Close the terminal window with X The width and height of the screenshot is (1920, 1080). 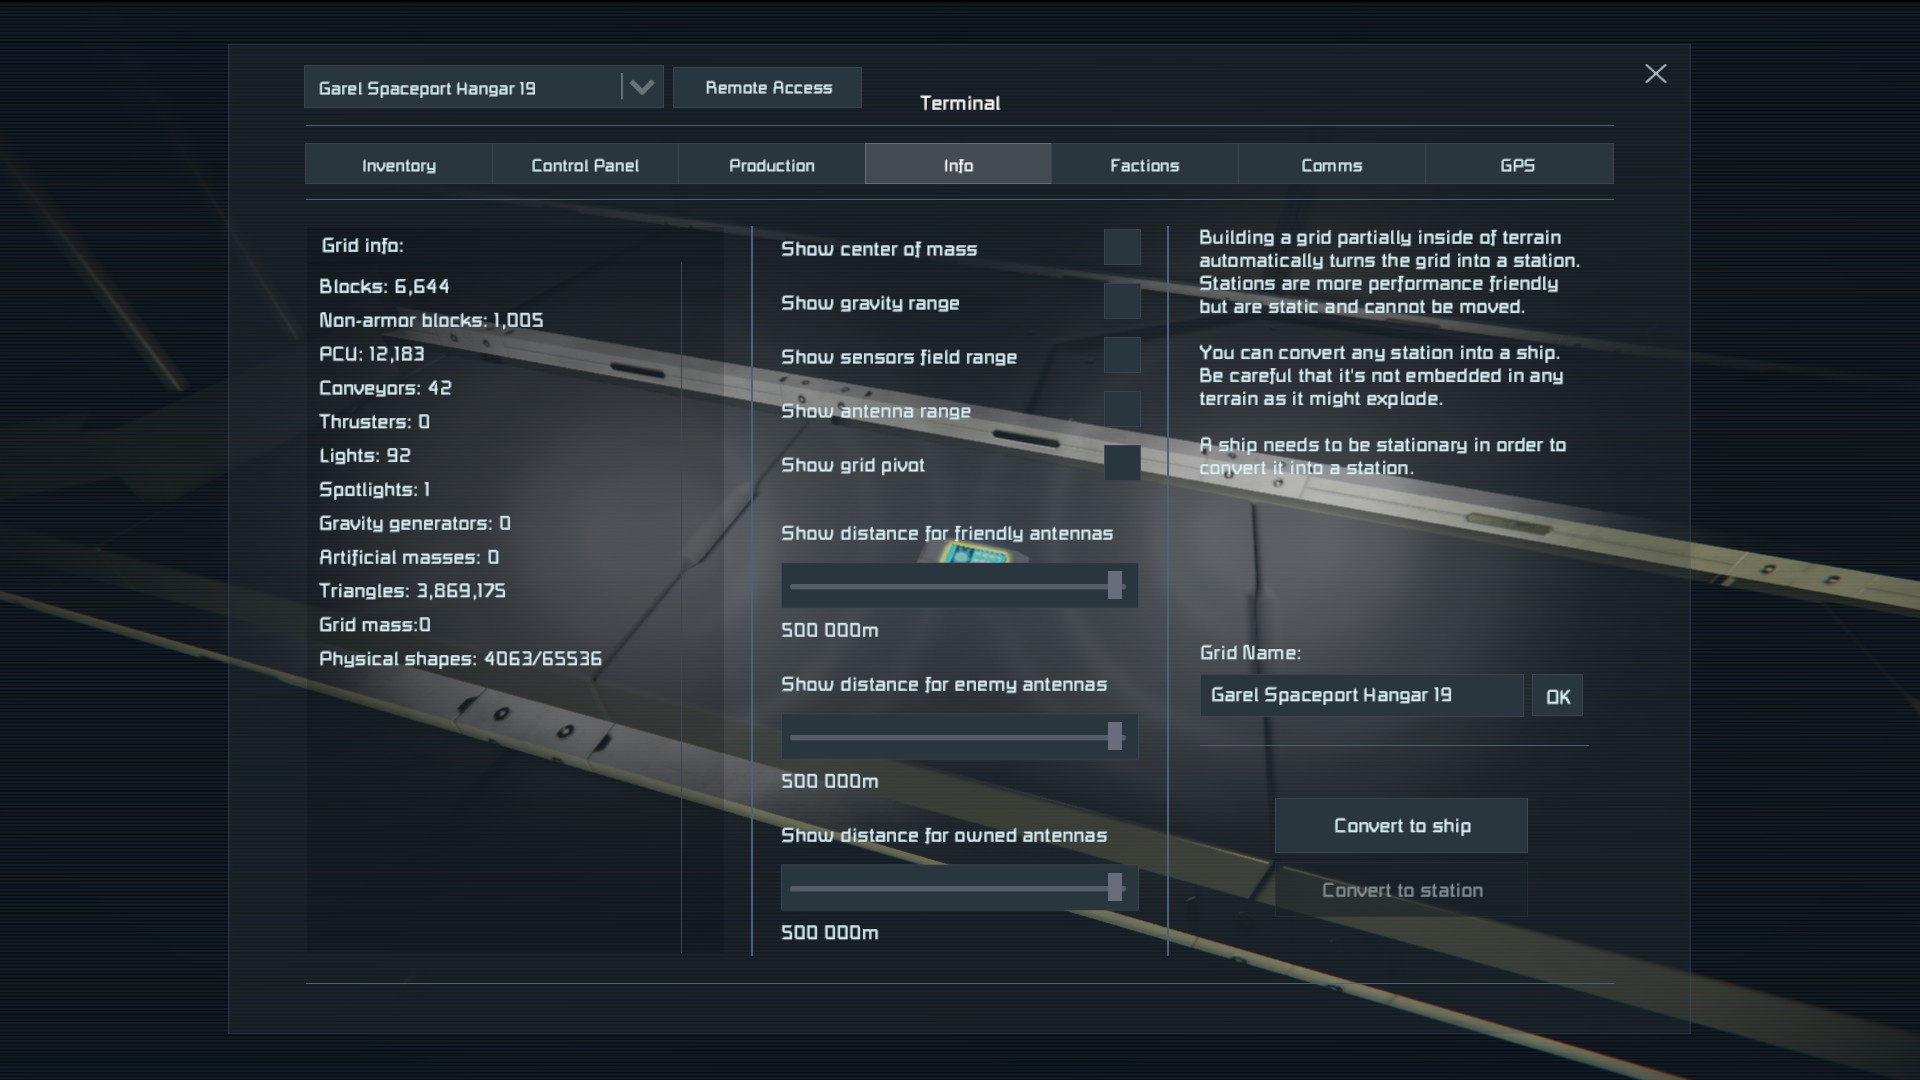point(1655,74)
